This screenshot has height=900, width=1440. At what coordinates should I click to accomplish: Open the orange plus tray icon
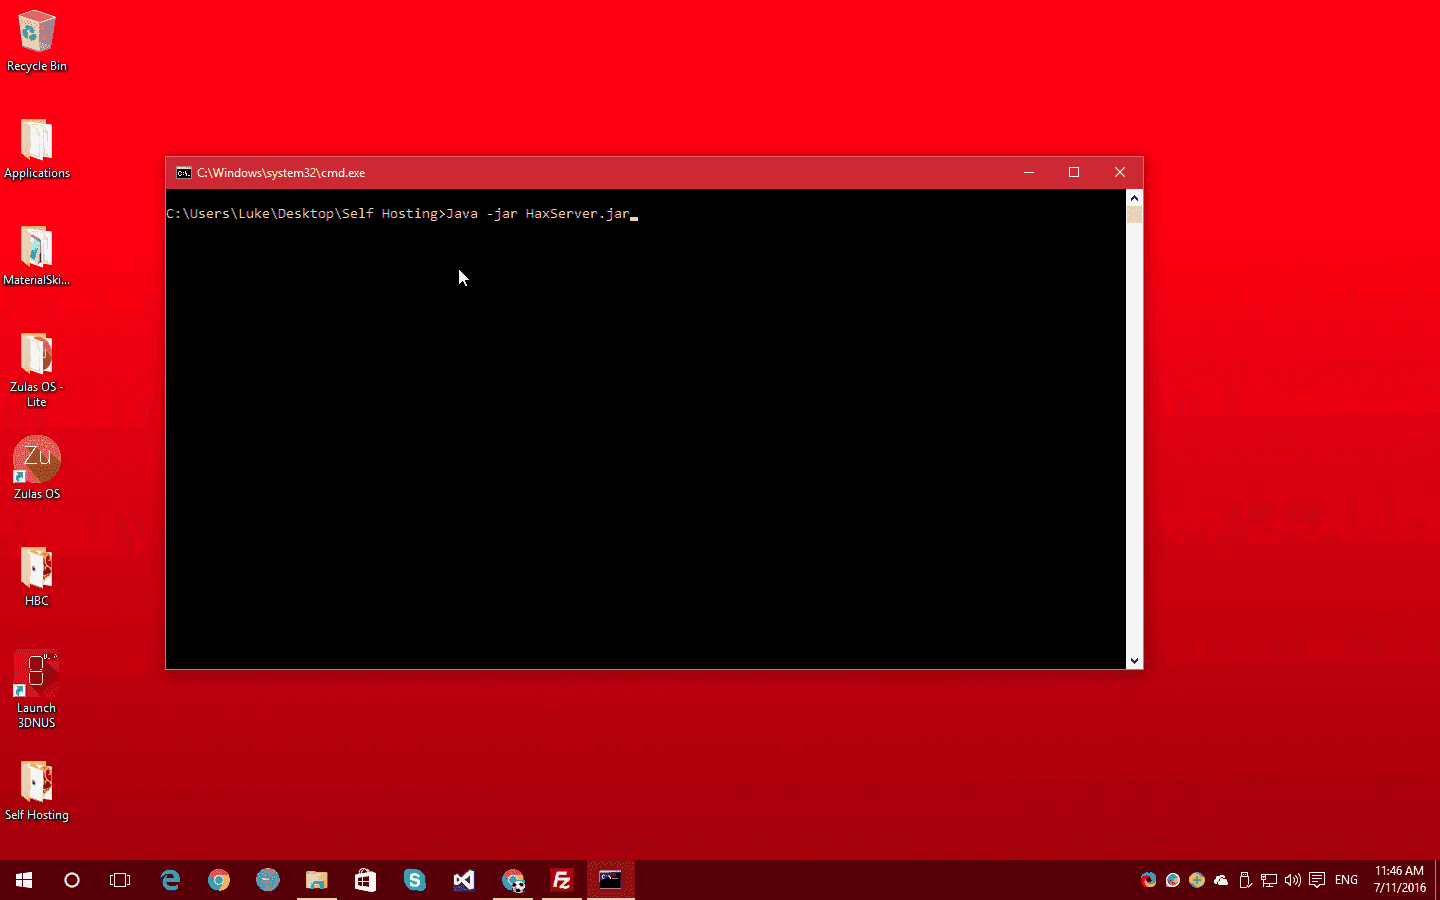[1197, 880]
